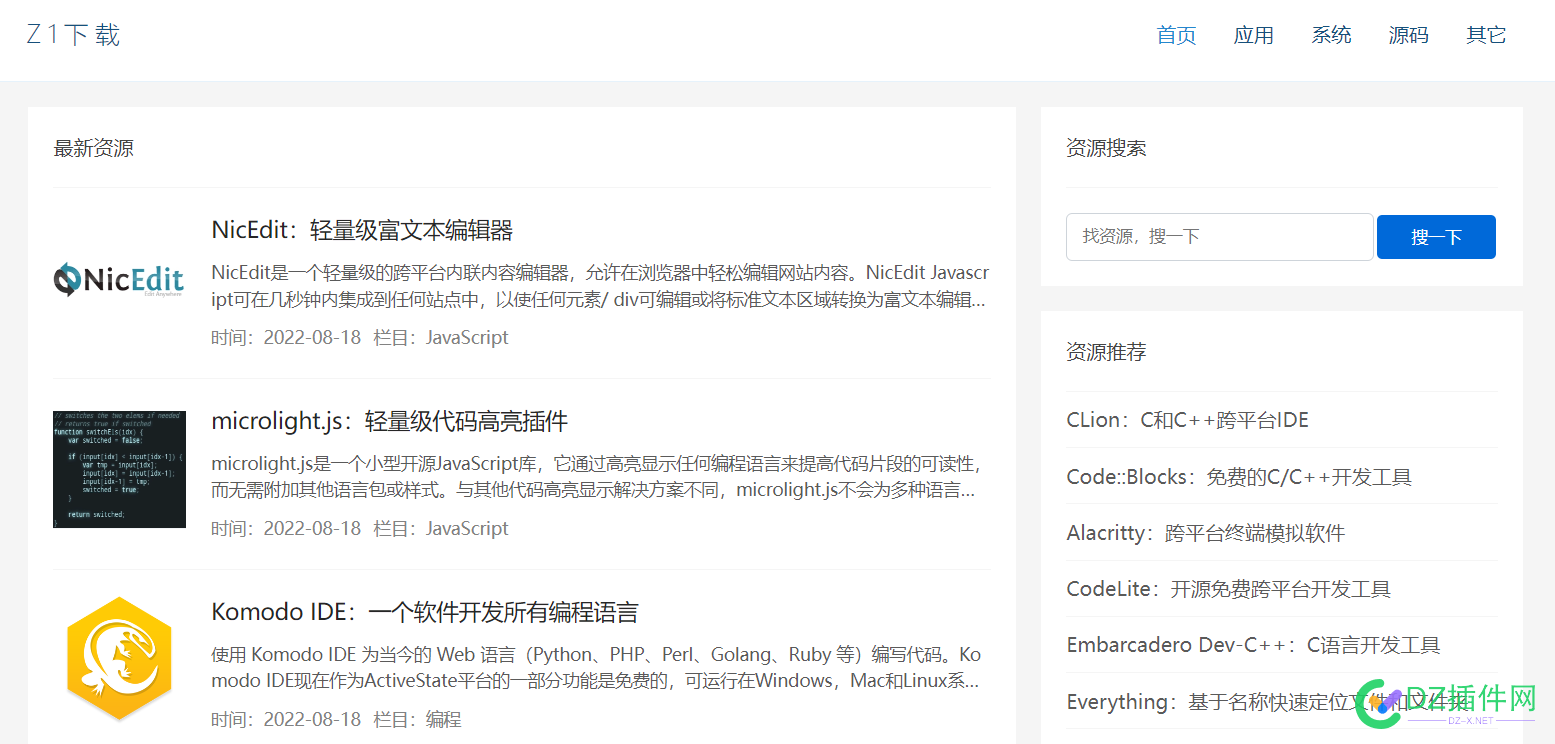
Task: Focus the 找资源，搜一下 search field
Action: (x=1220, y=237)
